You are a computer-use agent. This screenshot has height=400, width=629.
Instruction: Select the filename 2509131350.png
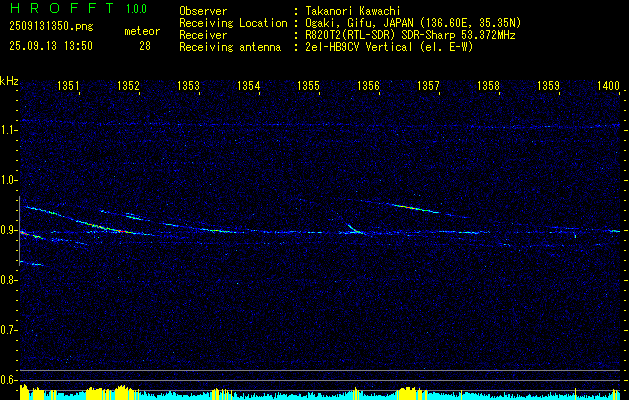51,27
